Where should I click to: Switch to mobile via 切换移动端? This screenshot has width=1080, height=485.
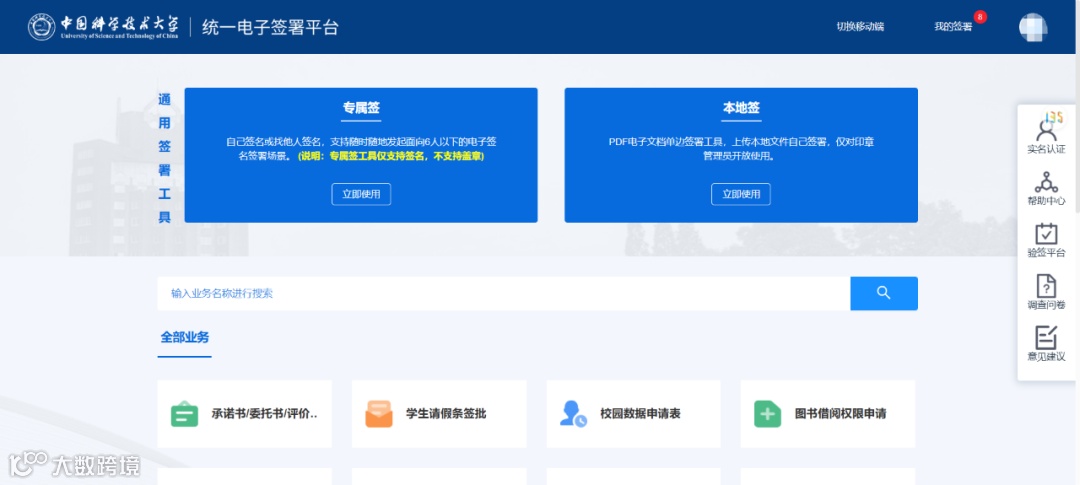[860, 27]
